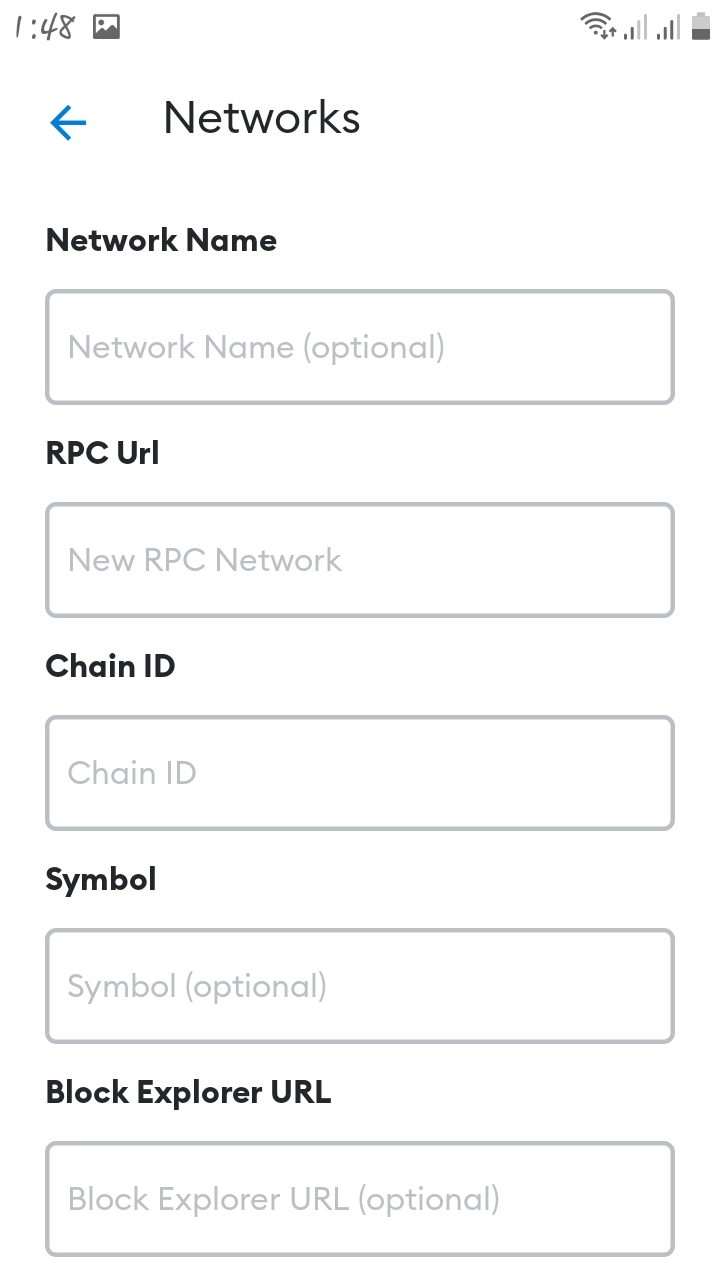Viewport: 720px width, 1280px height.
Task: Tap the first cellular signal bars icon
Action: 635,27
